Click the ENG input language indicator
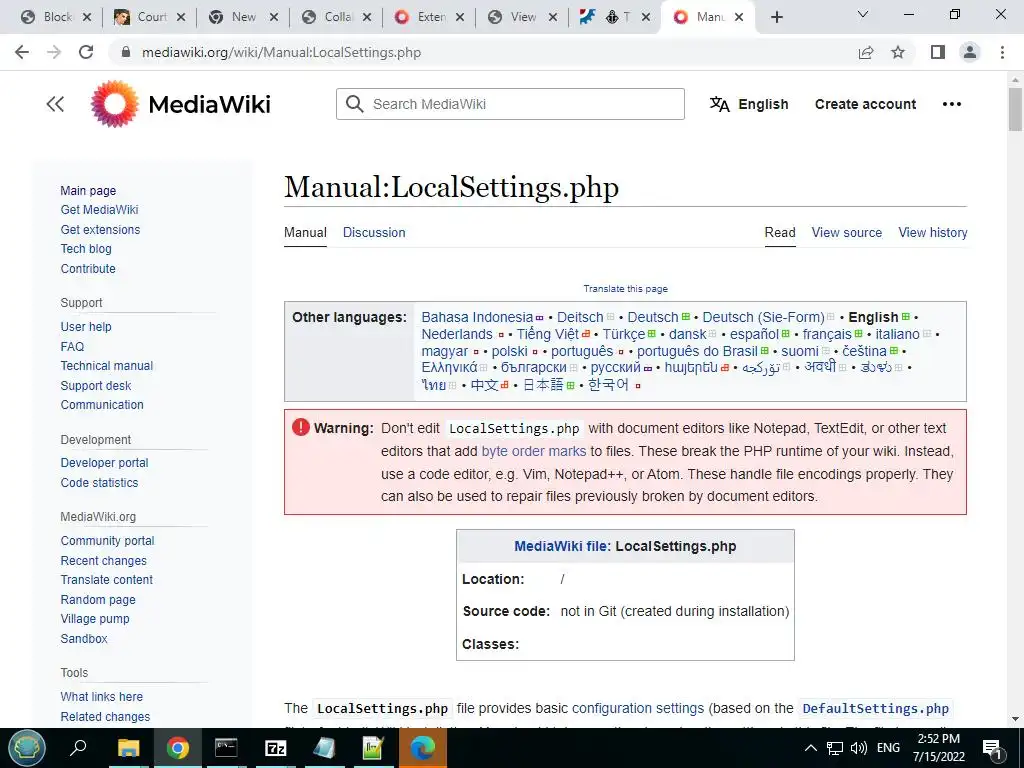The height and width of the screenshot is (768, 1024). coord(888,748)
